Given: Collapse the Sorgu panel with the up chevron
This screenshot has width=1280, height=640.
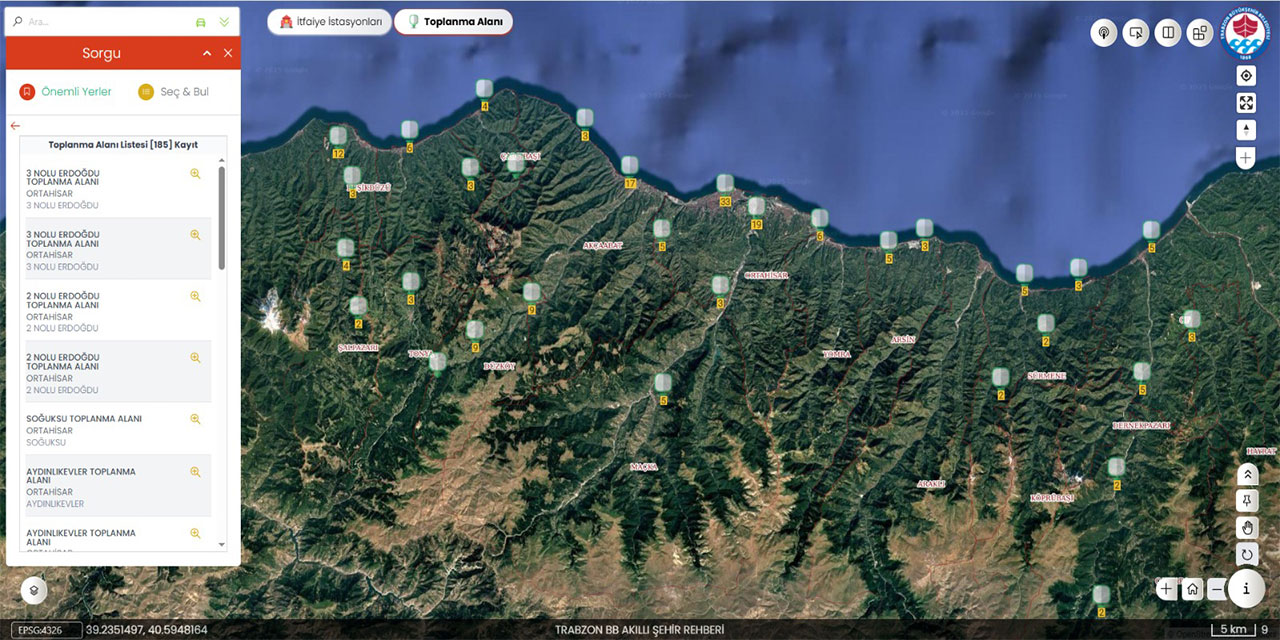Looking at the screenshot, I should pos(207,53).
